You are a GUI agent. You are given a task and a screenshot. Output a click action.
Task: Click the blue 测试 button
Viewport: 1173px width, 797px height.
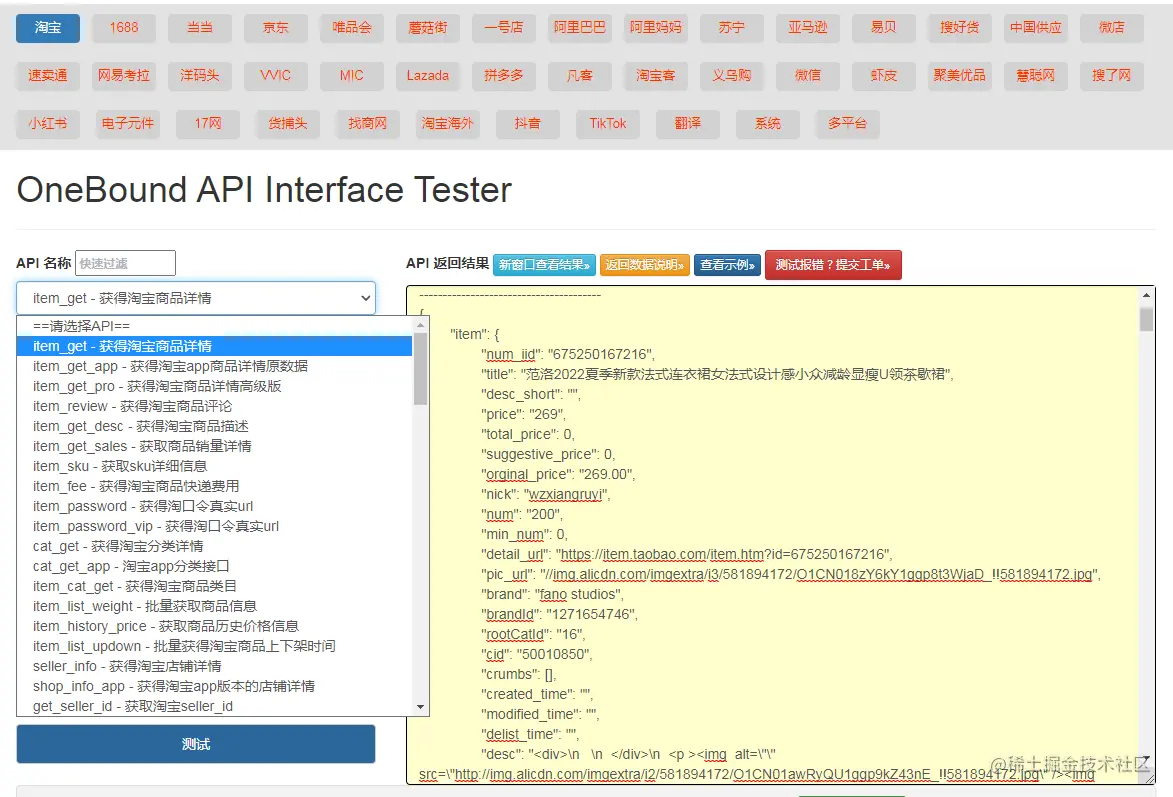(195, 744)
